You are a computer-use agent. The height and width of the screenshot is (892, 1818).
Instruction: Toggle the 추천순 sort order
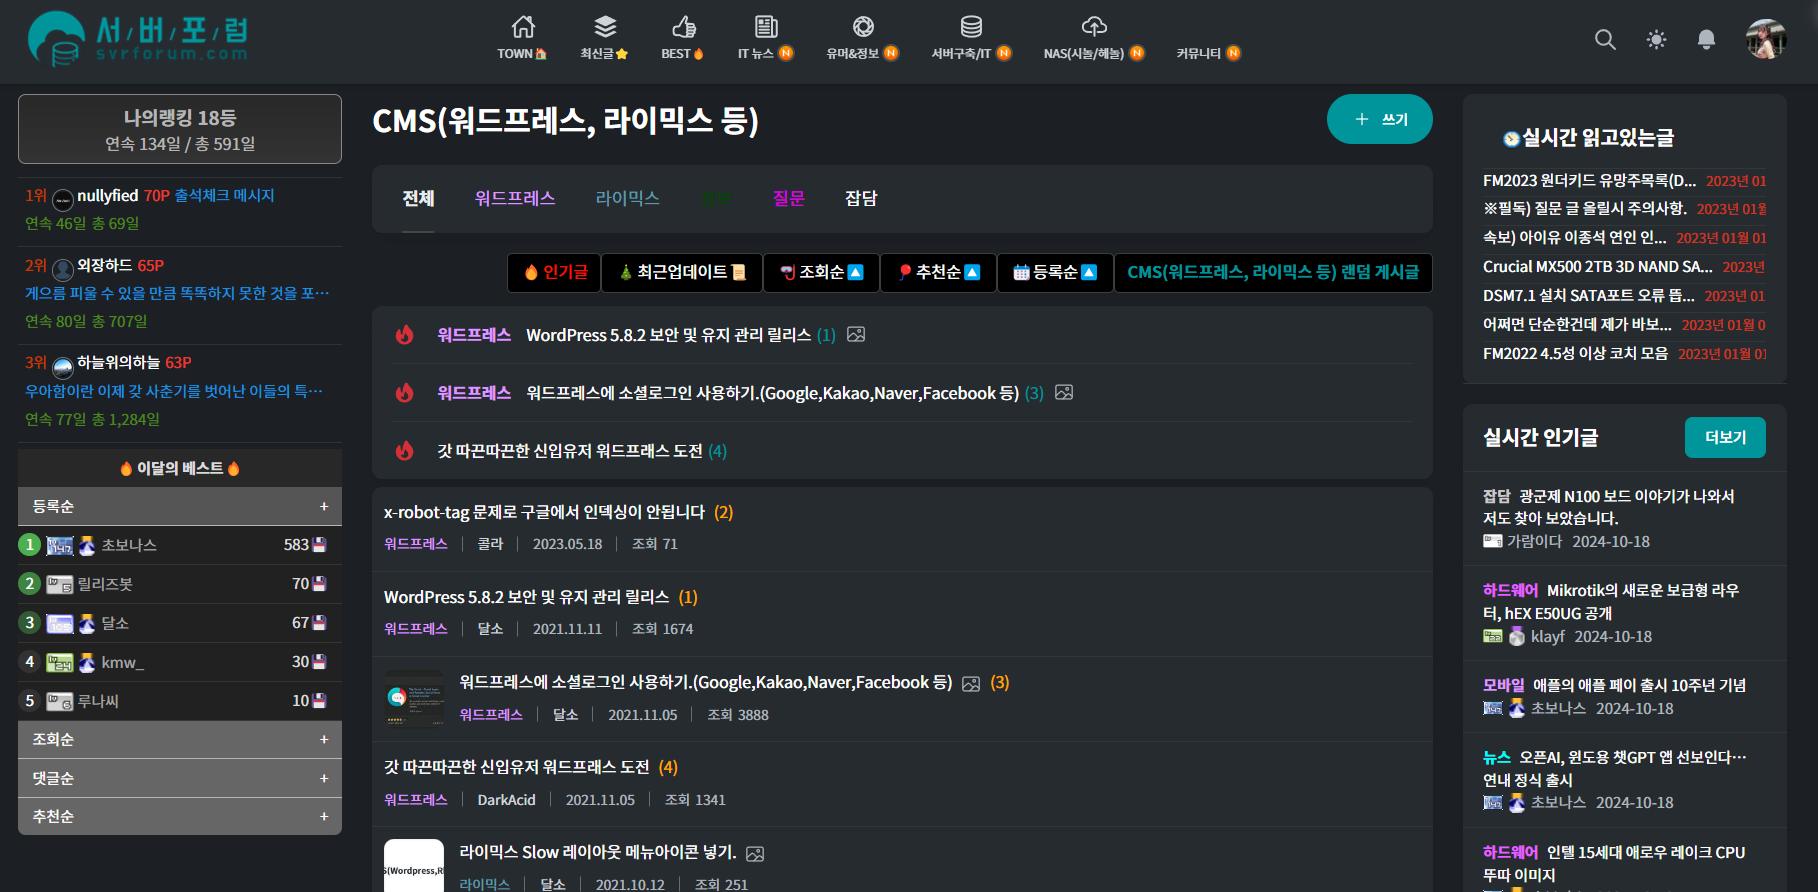coord(938,272)
